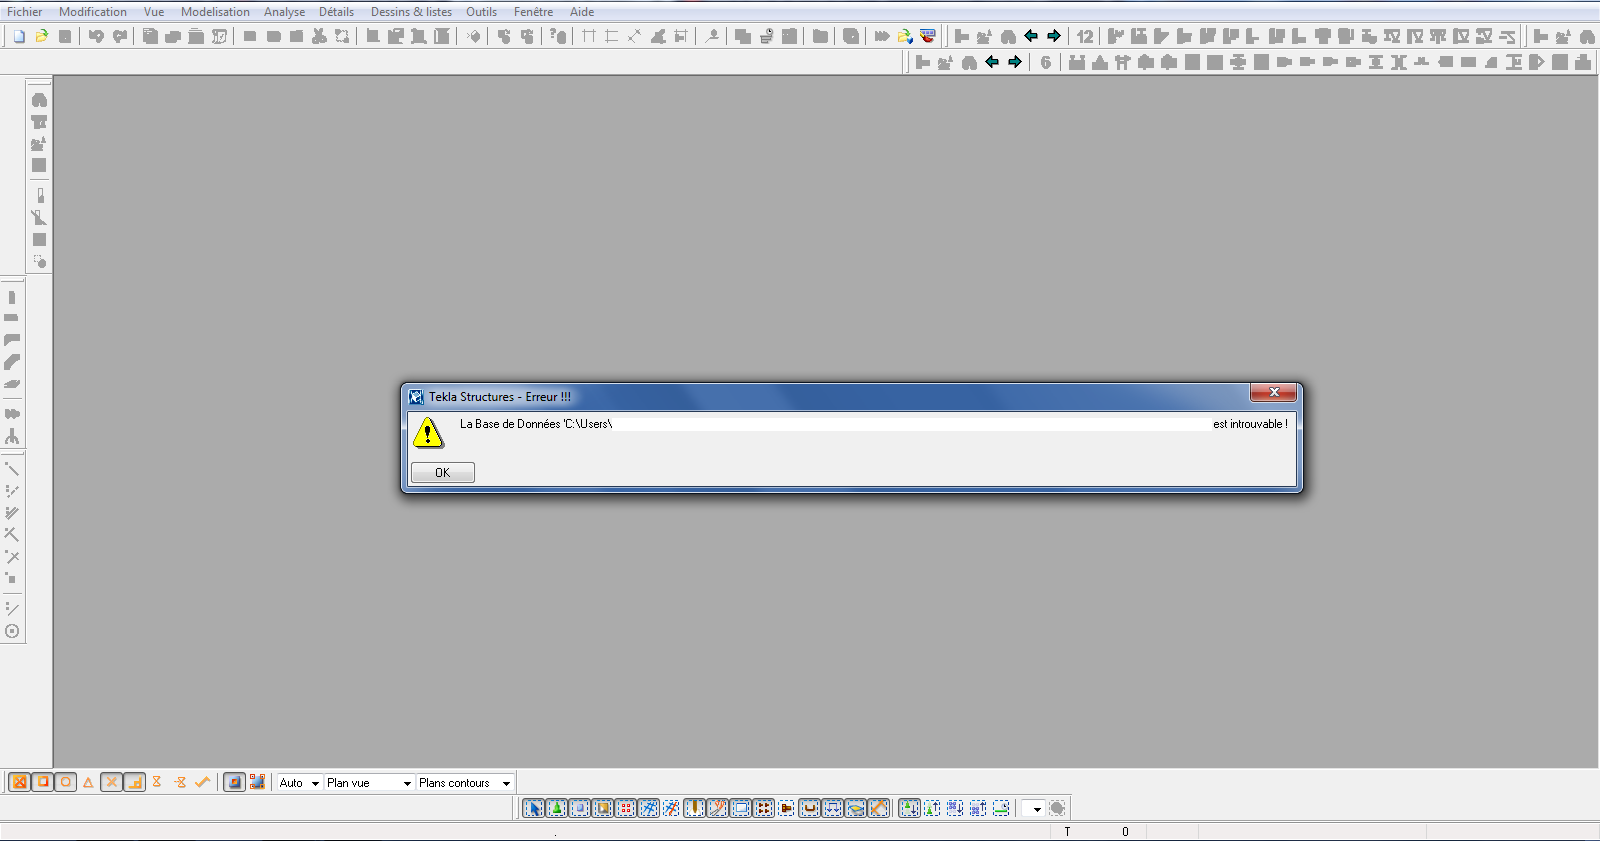
Task: Toggle the orange triangle snap switch
Action: pyautogui.click(x=88, y=782)
